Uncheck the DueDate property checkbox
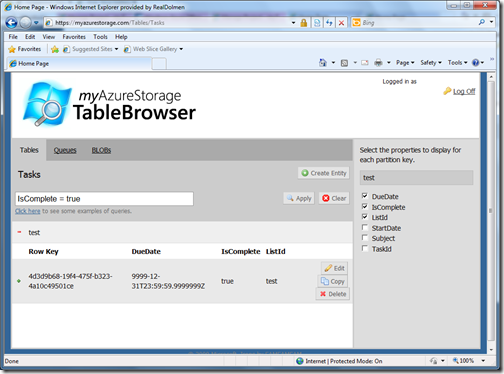The width and height of the screenshot is (504, 374). [365, 196]
